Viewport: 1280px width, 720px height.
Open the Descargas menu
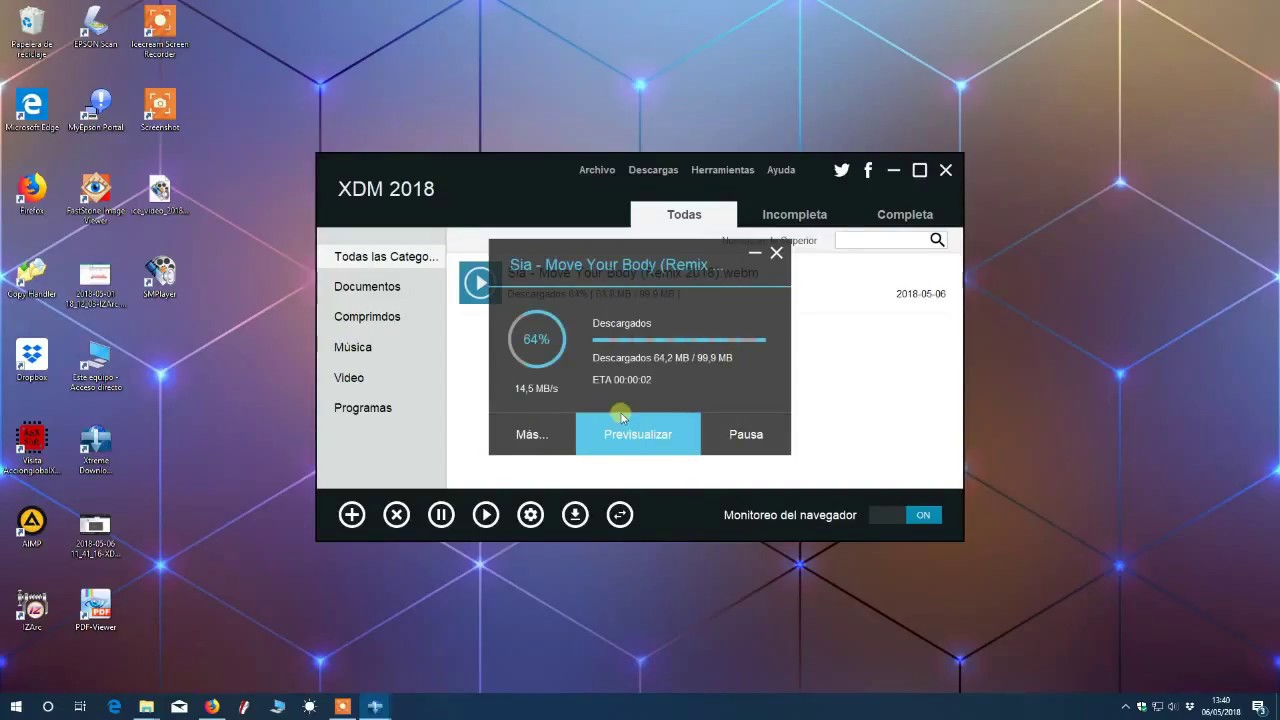(x=653, y=170)
